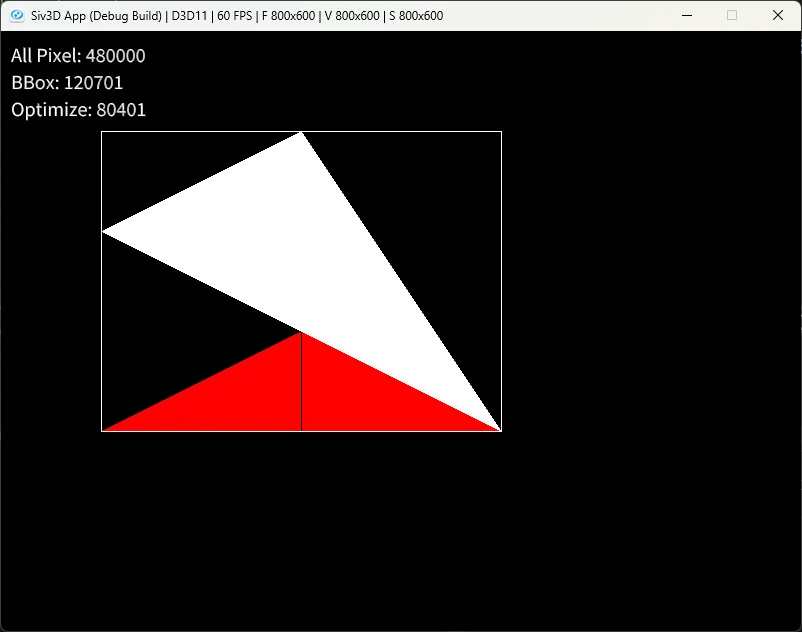802x632 pixels.
Task: Minimize the Siv3D App window
Action: [x=687, y=15]
